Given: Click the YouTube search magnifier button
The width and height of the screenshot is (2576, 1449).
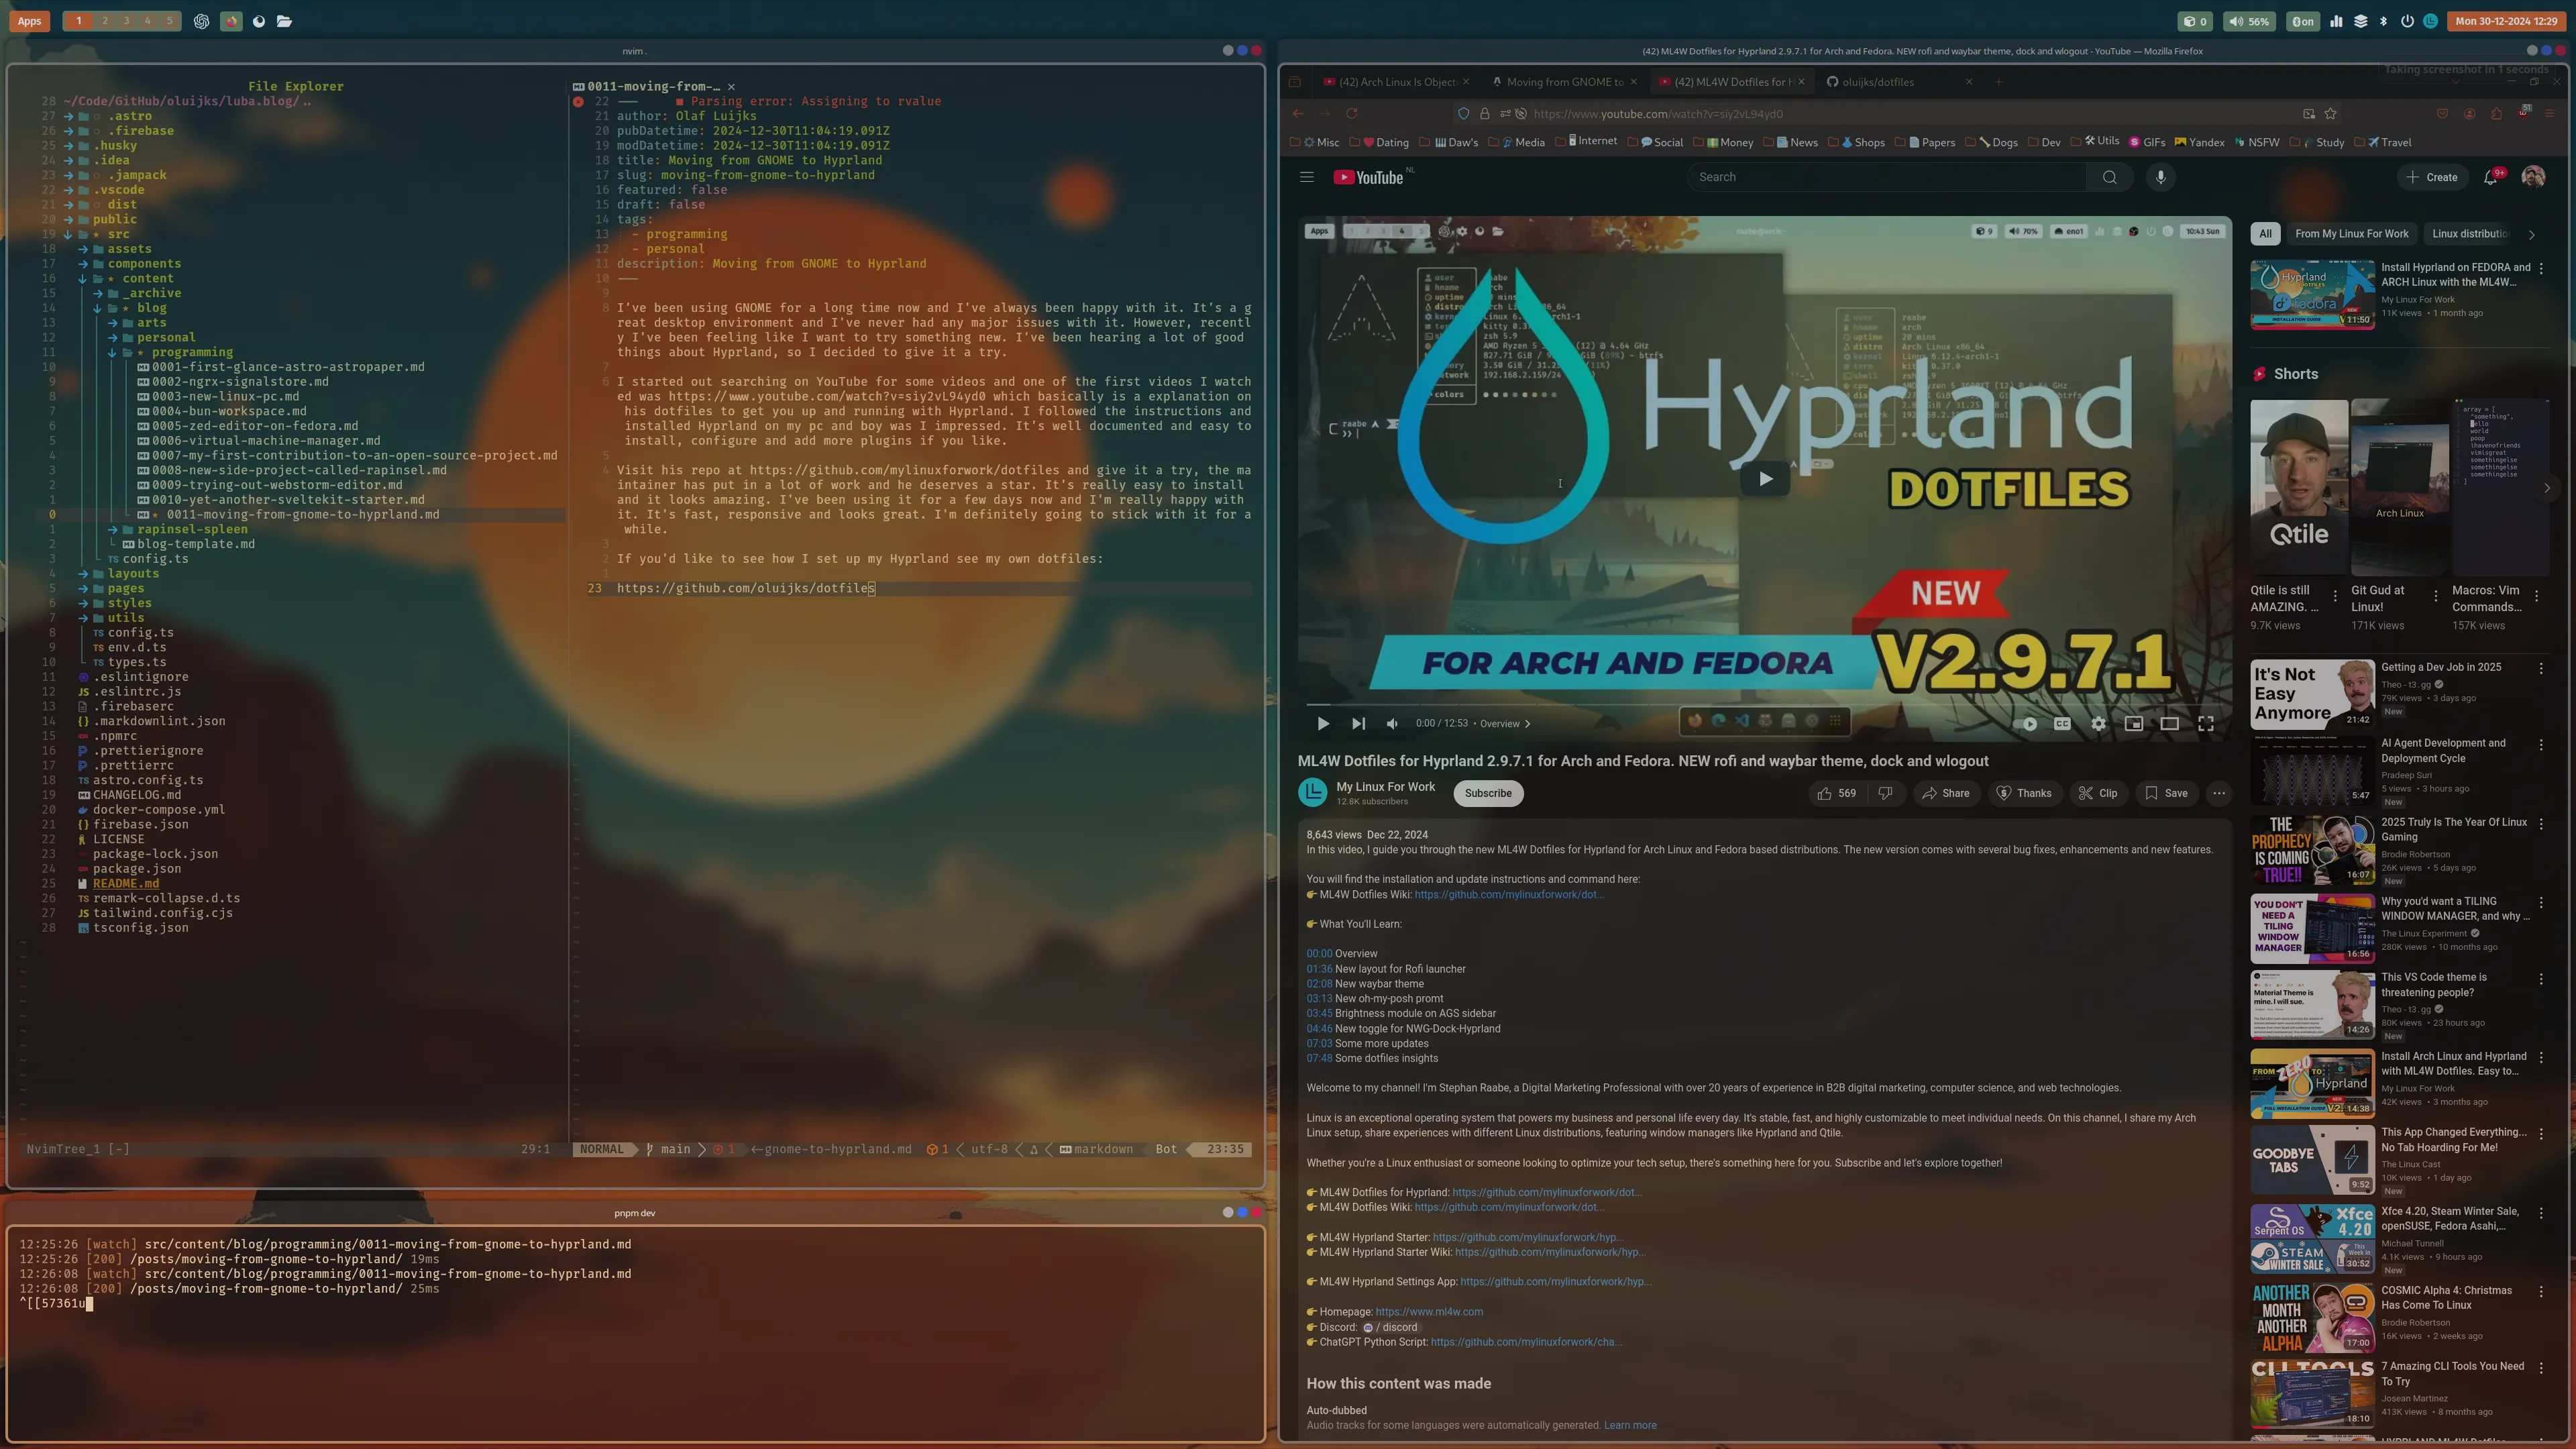Looking at the screenshot, I should (x=2109, y=177).
